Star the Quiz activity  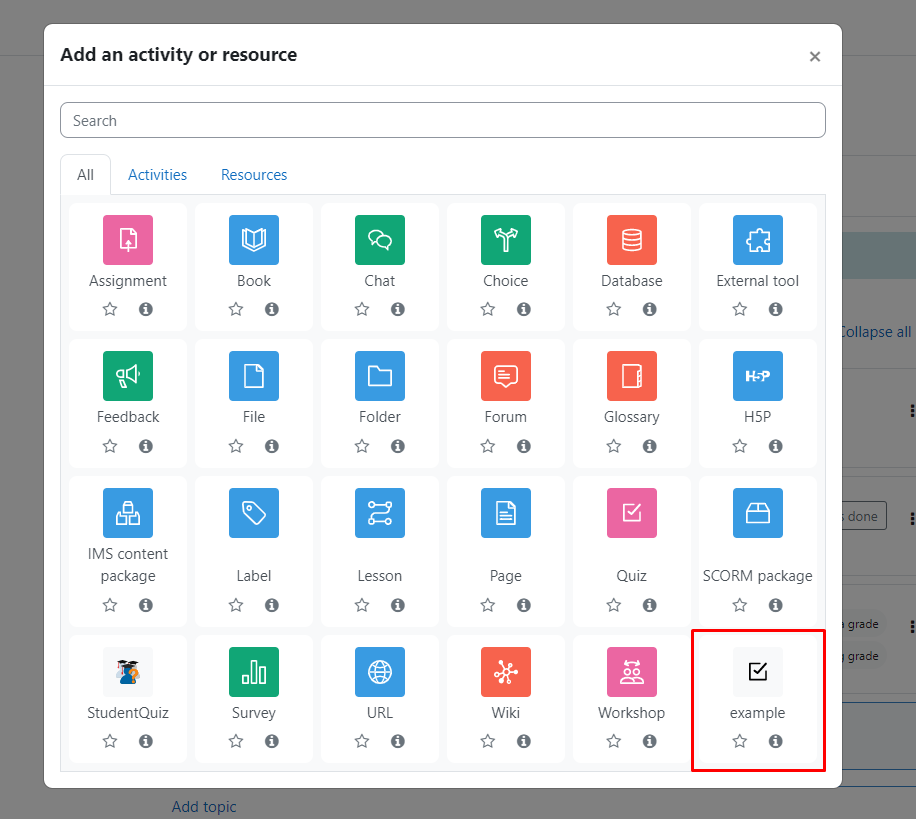(x=613, y=605)
